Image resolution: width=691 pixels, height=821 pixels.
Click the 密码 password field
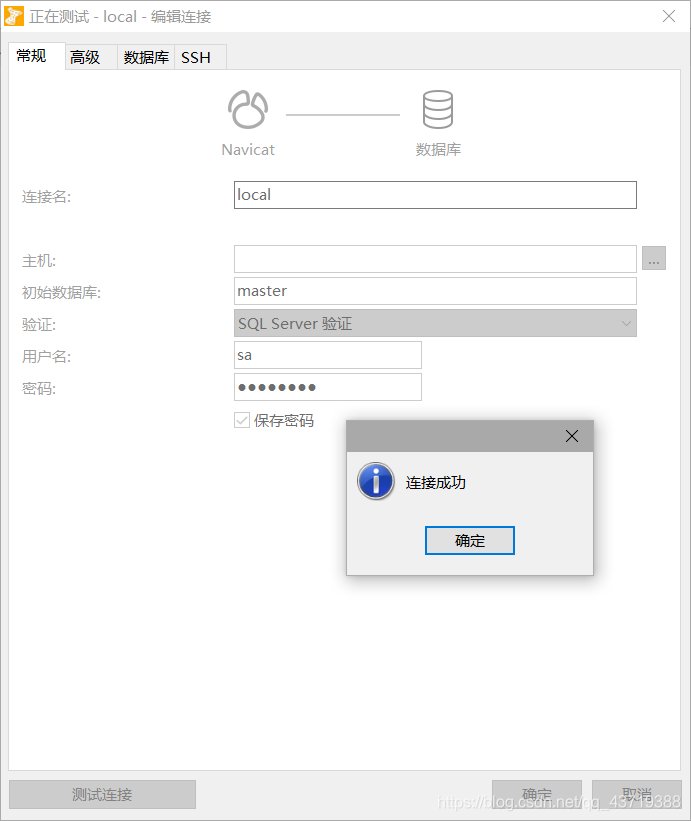coord(328,387)
